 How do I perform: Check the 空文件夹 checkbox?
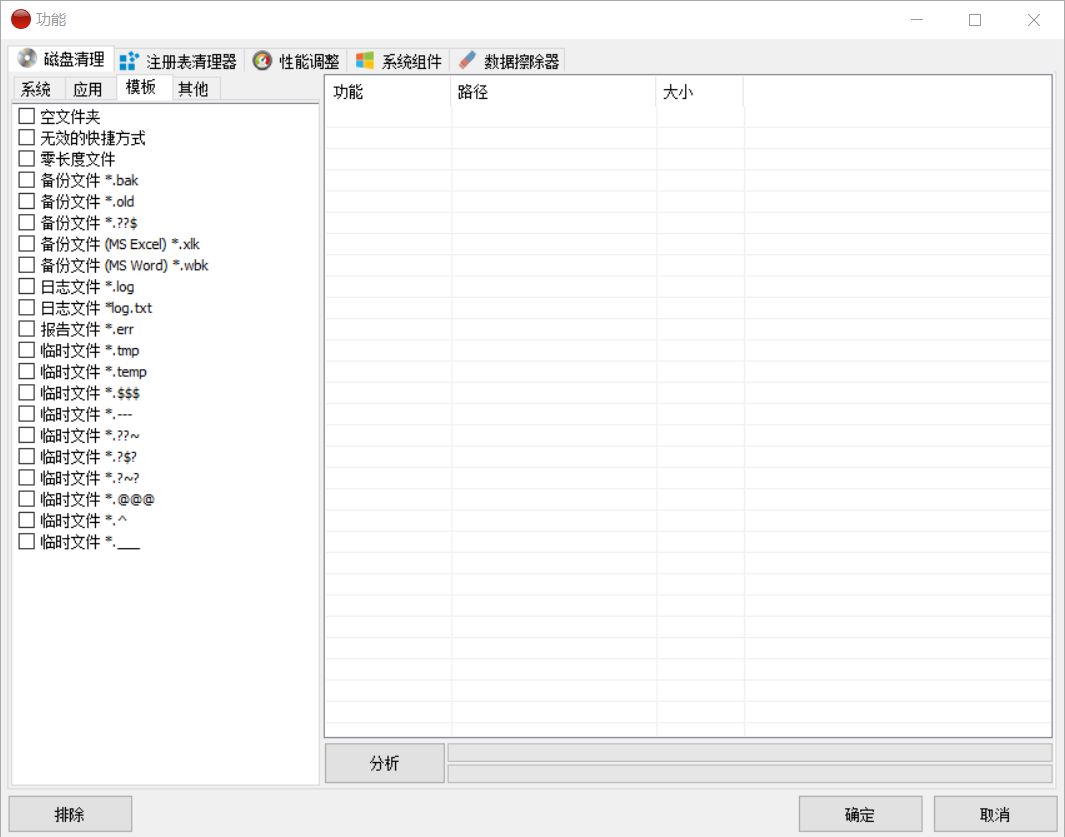coord(25,116)
